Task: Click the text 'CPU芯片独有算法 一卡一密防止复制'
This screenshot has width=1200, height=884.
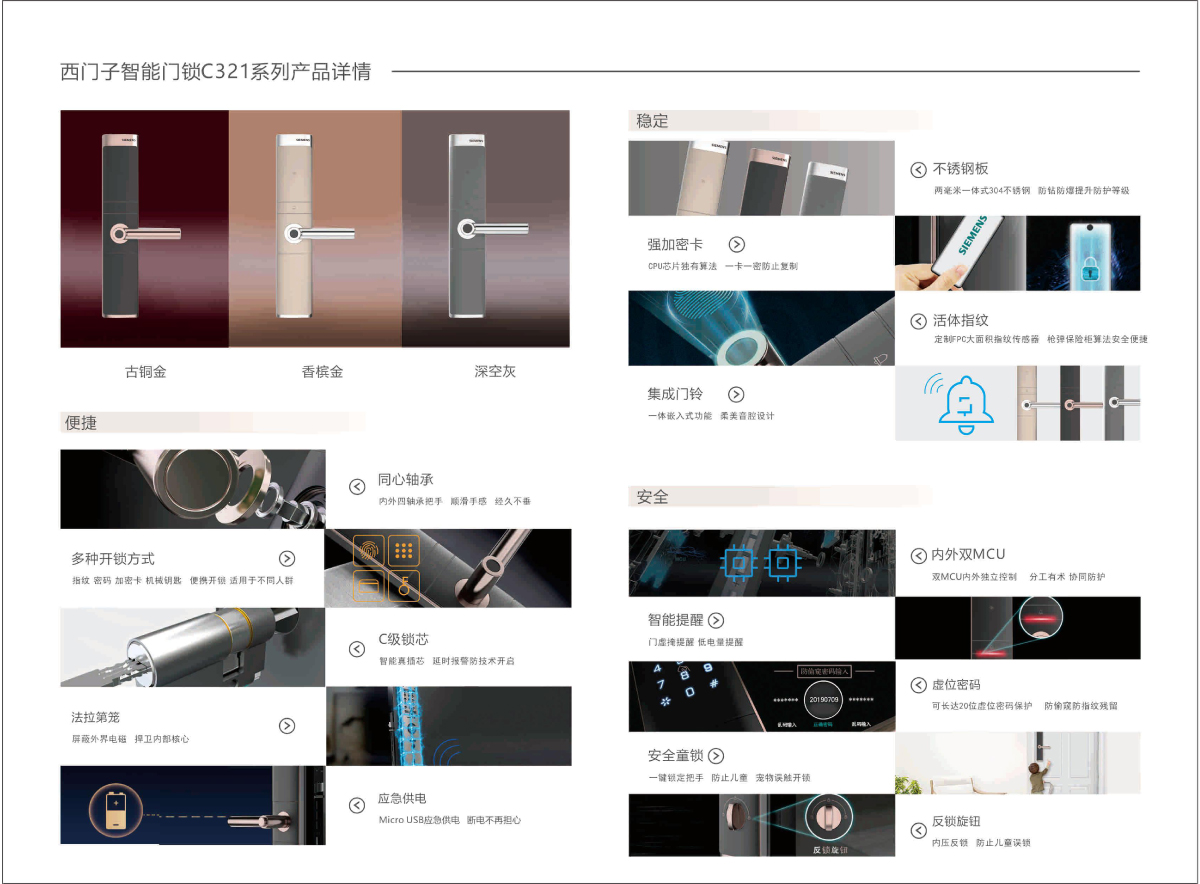Action: [722, 266]
